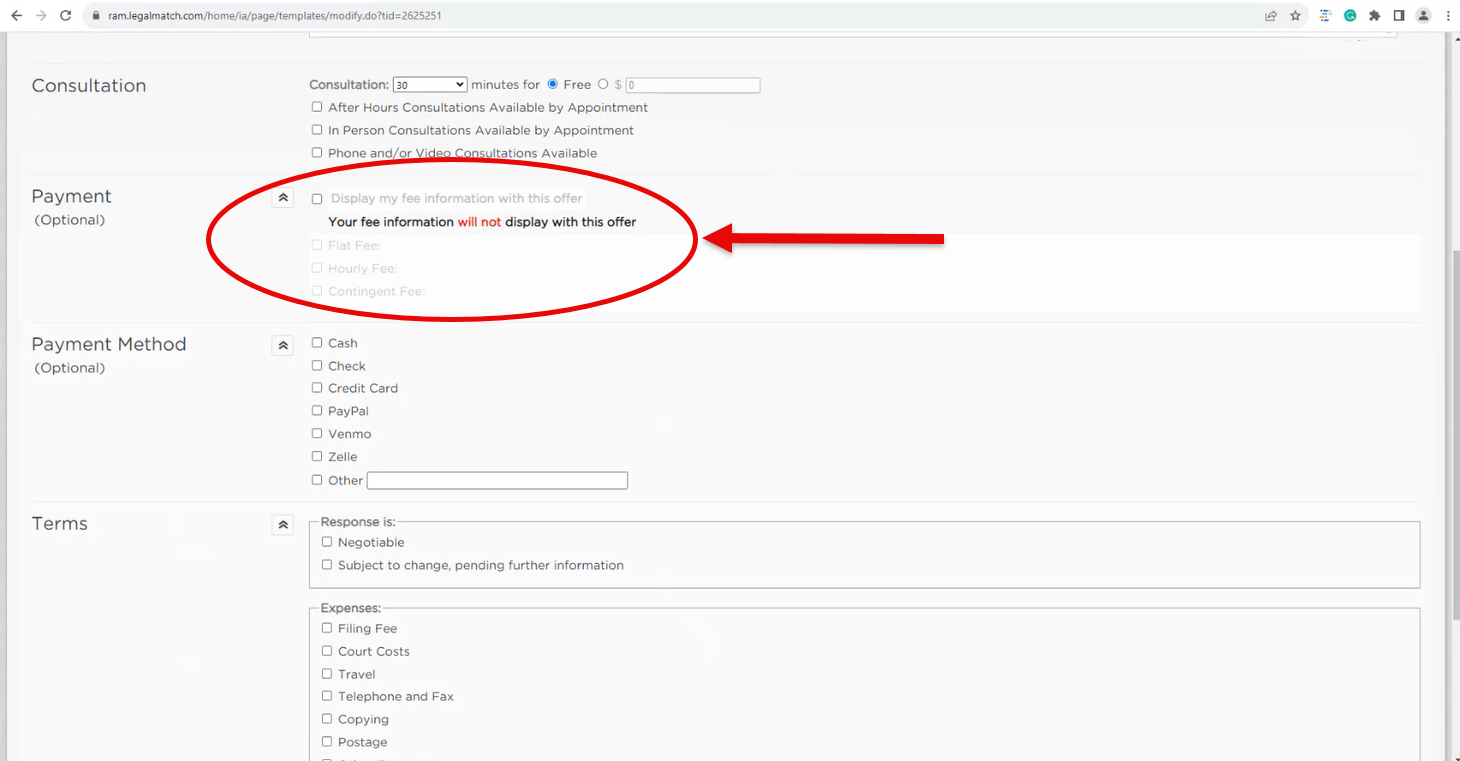Select the dollar amount consultation radio button
Image resolution: width=1460 pixels, height=761 pixels.
[x=603, y=85]
